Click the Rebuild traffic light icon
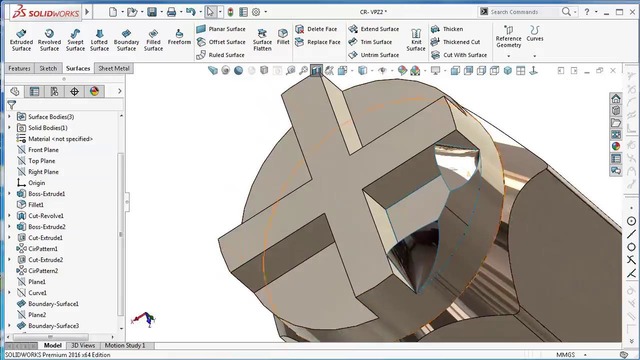640x360 pixels. (230, 12)
